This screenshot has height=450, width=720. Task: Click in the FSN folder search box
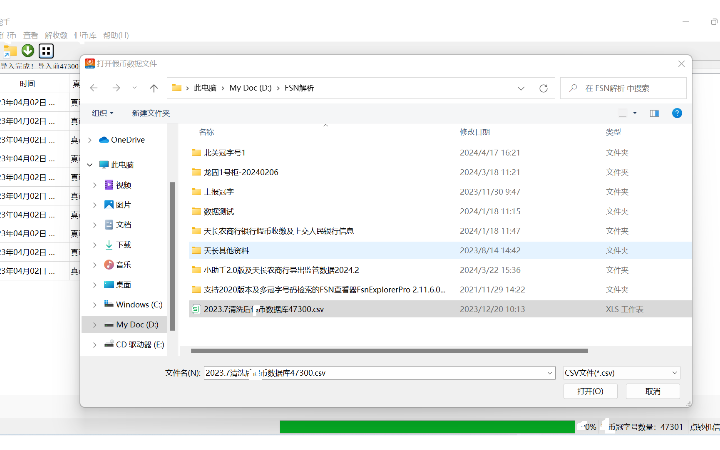[623, 88]
